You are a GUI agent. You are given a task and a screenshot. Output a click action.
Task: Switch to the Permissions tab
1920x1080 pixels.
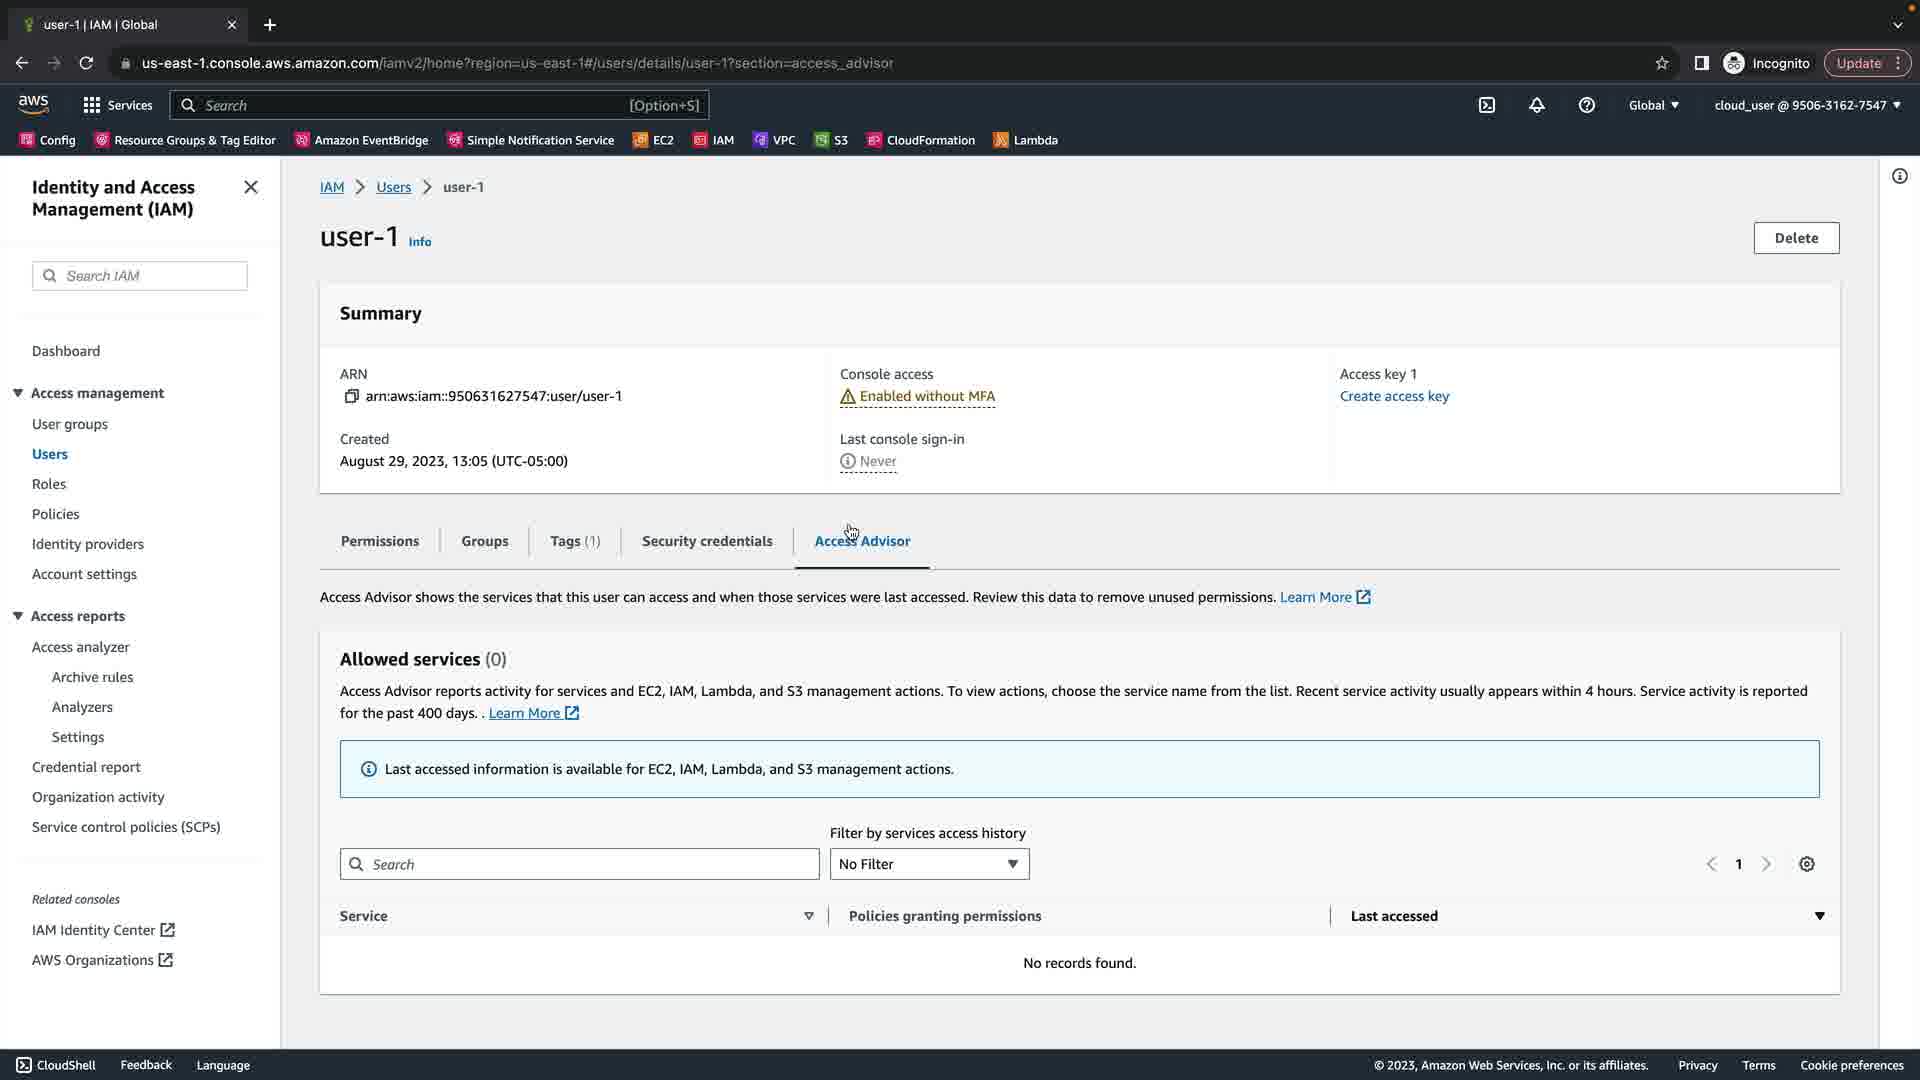click(379, 541)
